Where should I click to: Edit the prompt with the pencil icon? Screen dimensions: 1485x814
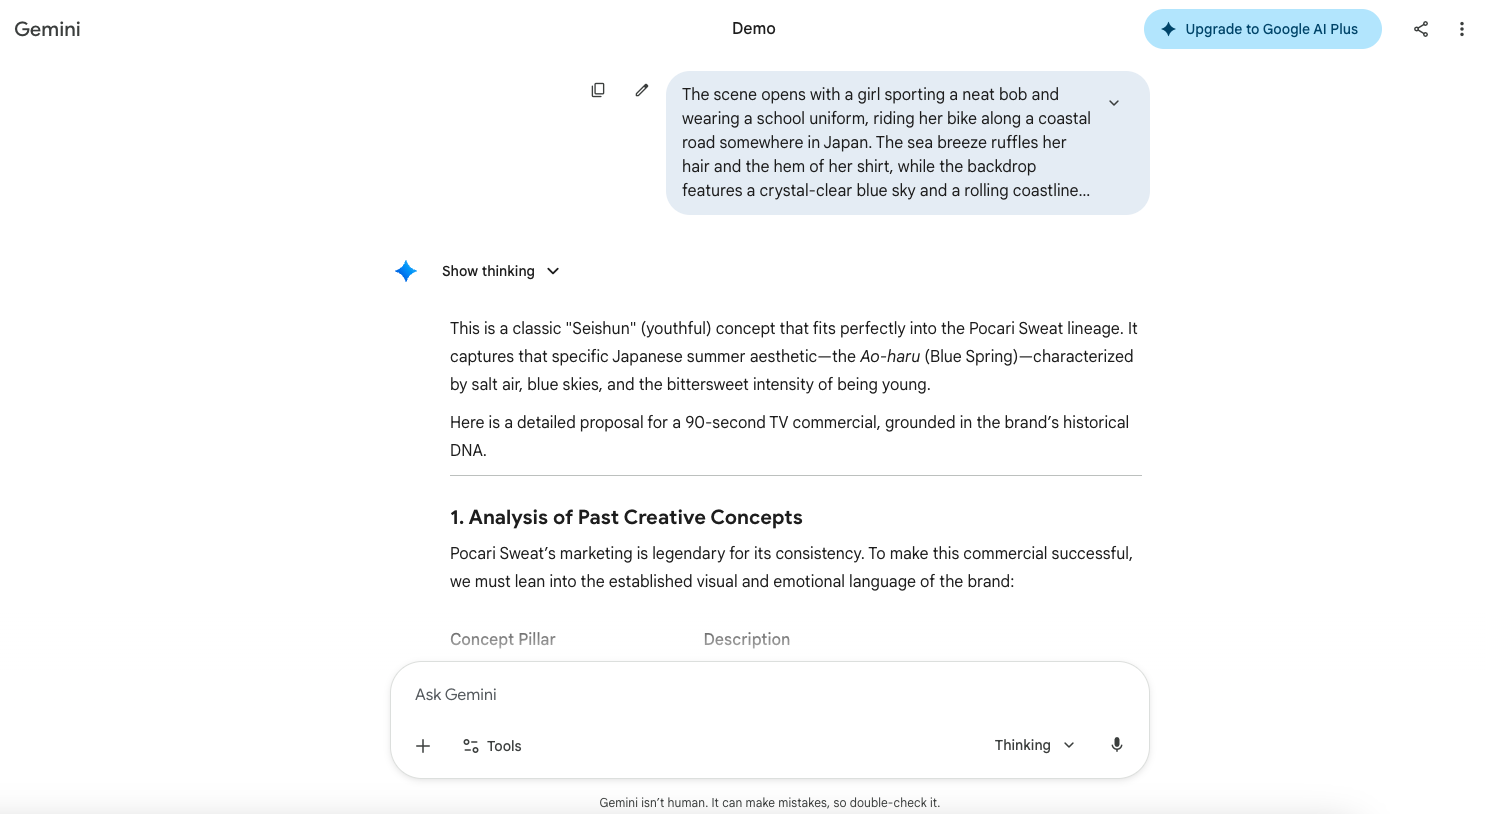pos(642,90)
